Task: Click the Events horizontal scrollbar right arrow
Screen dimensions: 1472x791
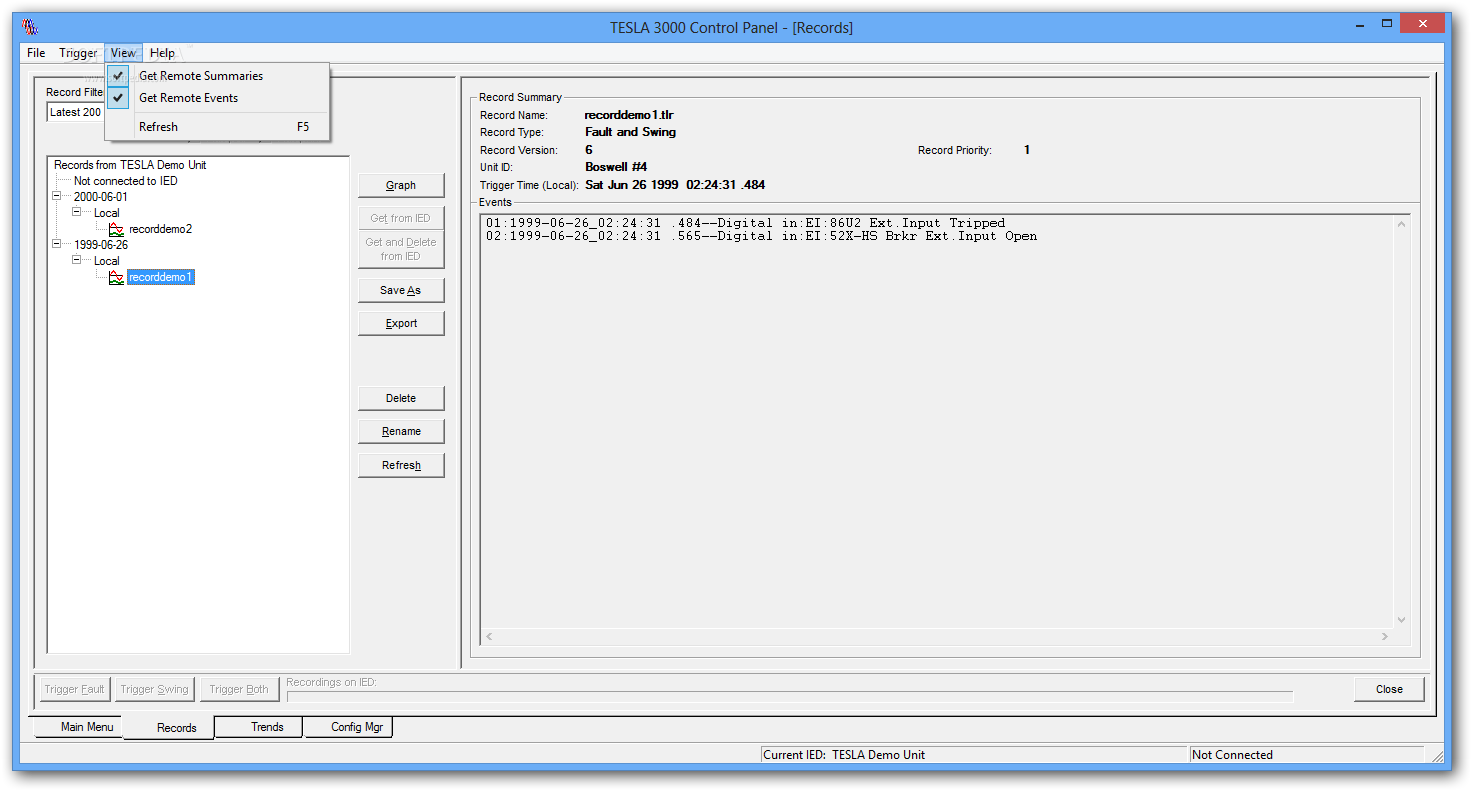Action: pos(1385,636)
